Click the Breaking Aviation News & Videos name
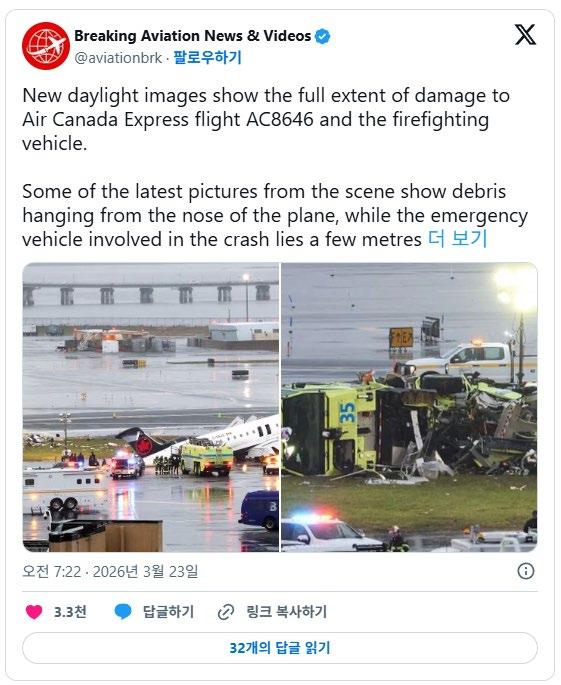This screenshot has width=561, height=685. coord(193,36)
